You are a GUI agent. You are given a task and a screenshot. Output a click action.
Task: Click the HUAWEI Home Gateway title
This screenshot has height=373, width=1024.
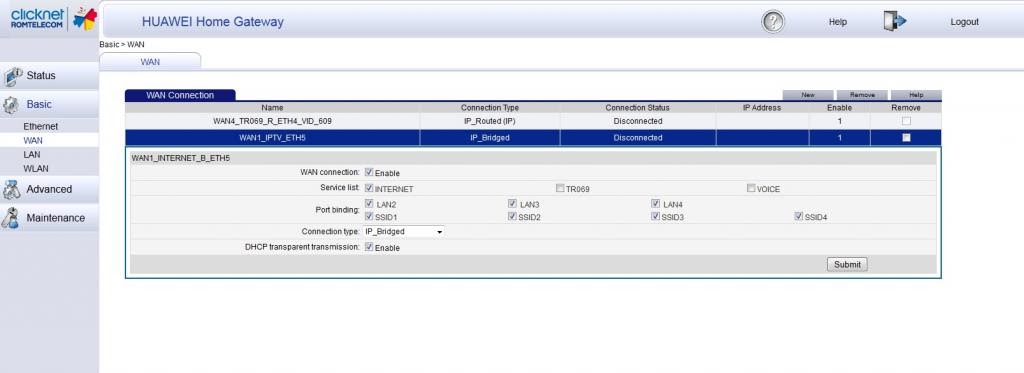click(213, 22)
